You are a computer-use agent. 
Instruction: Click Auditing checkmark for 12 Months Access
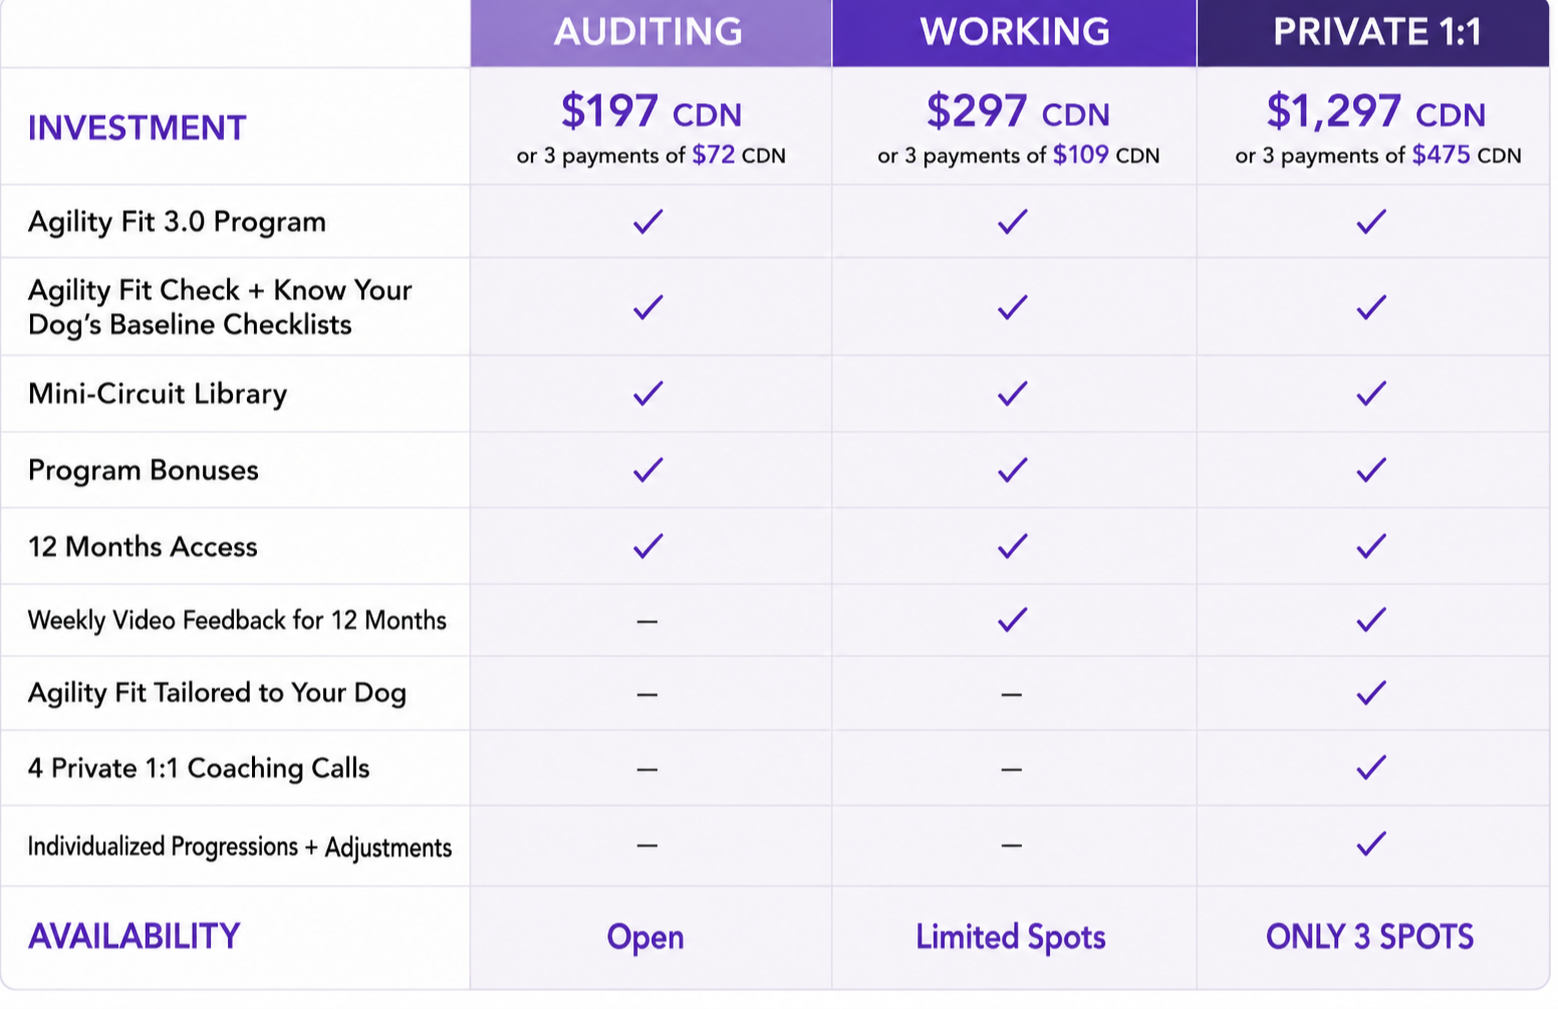[648, 546]
